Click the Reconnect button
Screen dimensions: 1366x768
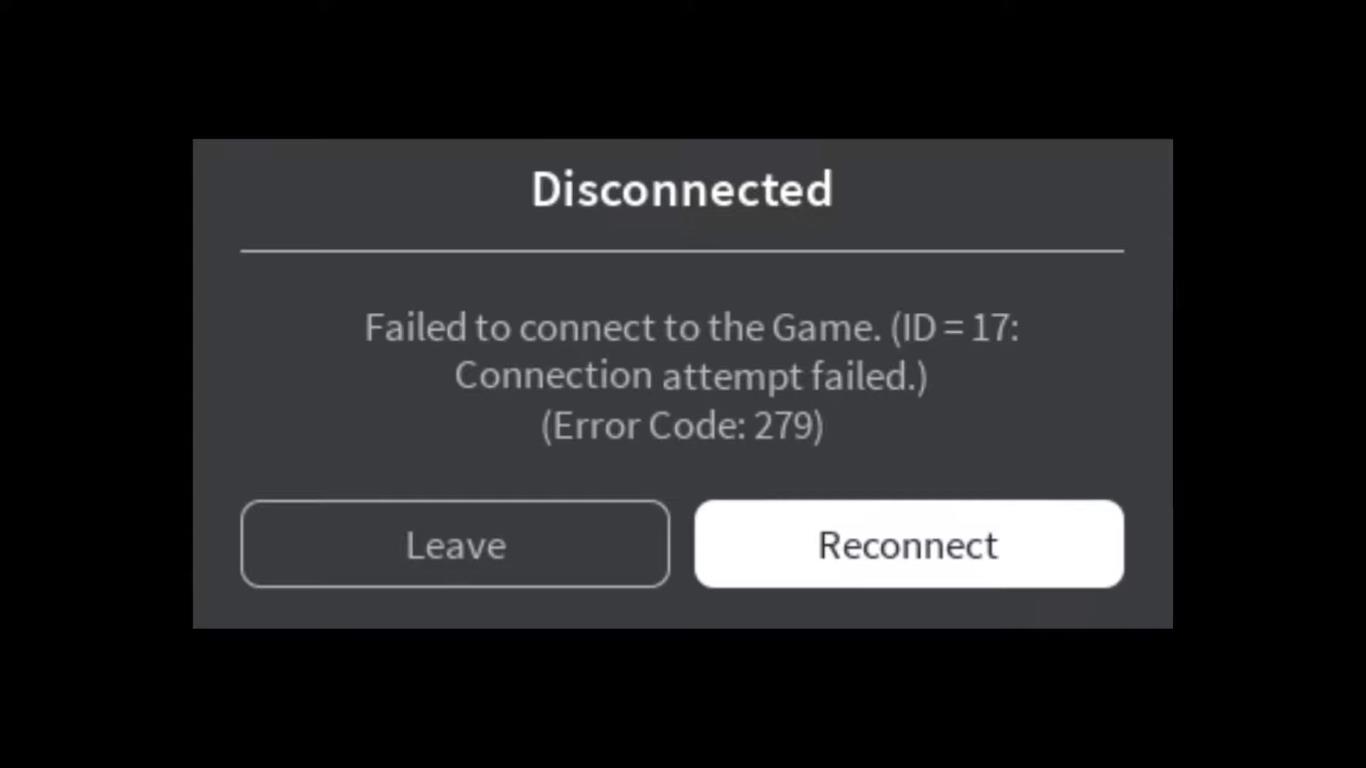tap(909, 544)
